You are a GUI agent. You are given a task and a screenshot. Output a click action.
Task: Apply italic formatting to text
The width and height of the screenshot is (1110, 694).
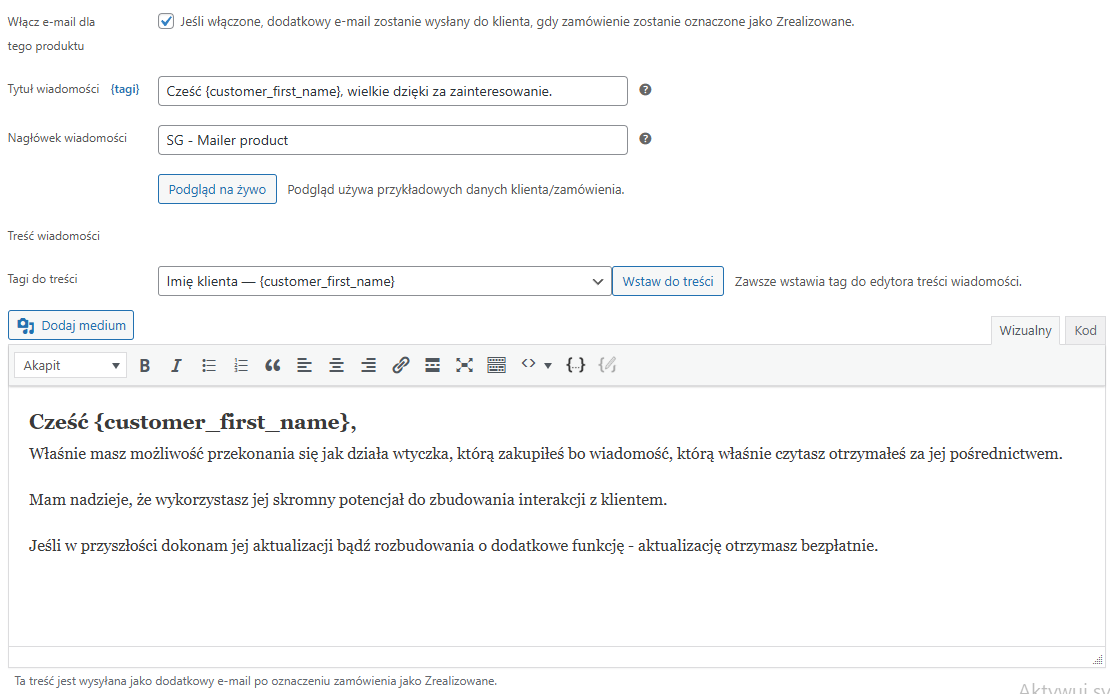176,366
